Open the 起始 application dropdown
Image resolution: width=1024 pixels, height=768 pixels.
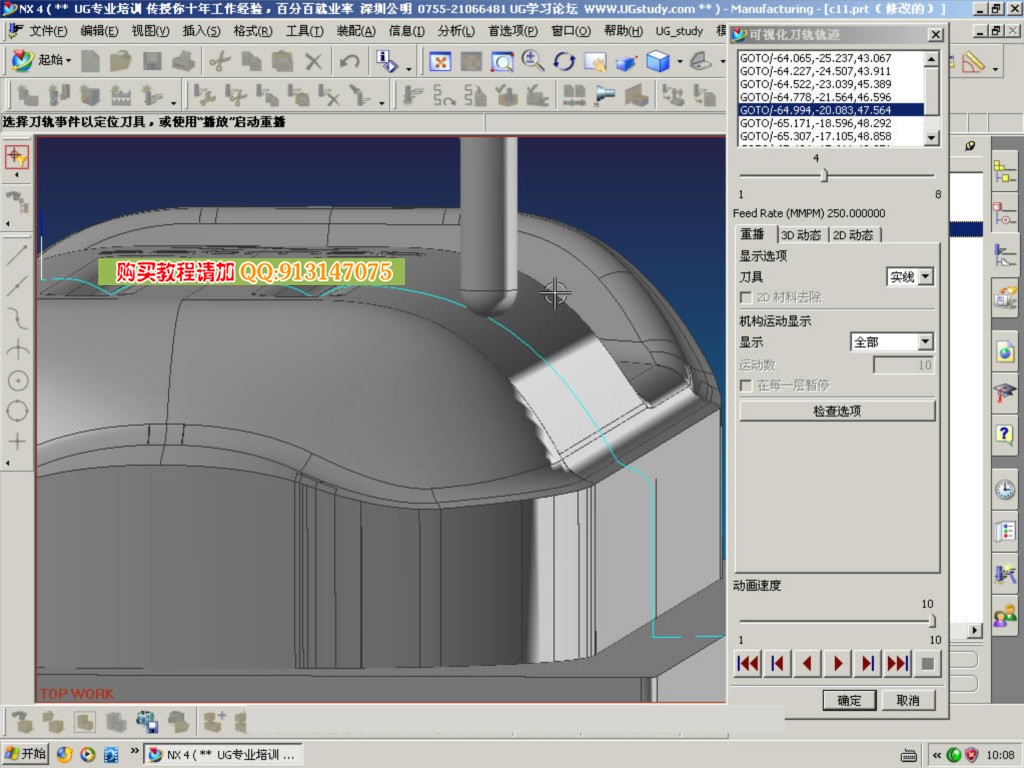pos(42,61)
